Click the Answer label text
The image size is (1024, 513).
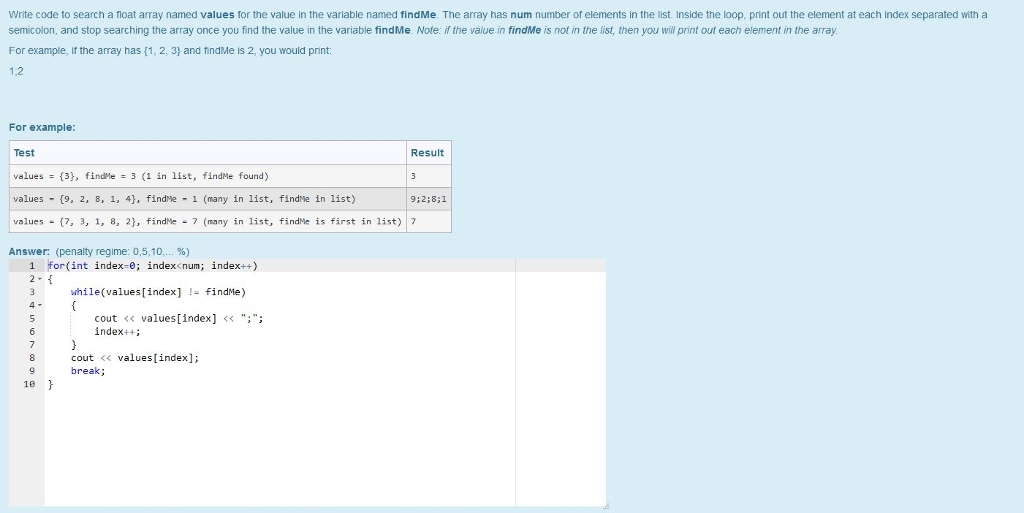click(29, 251)
